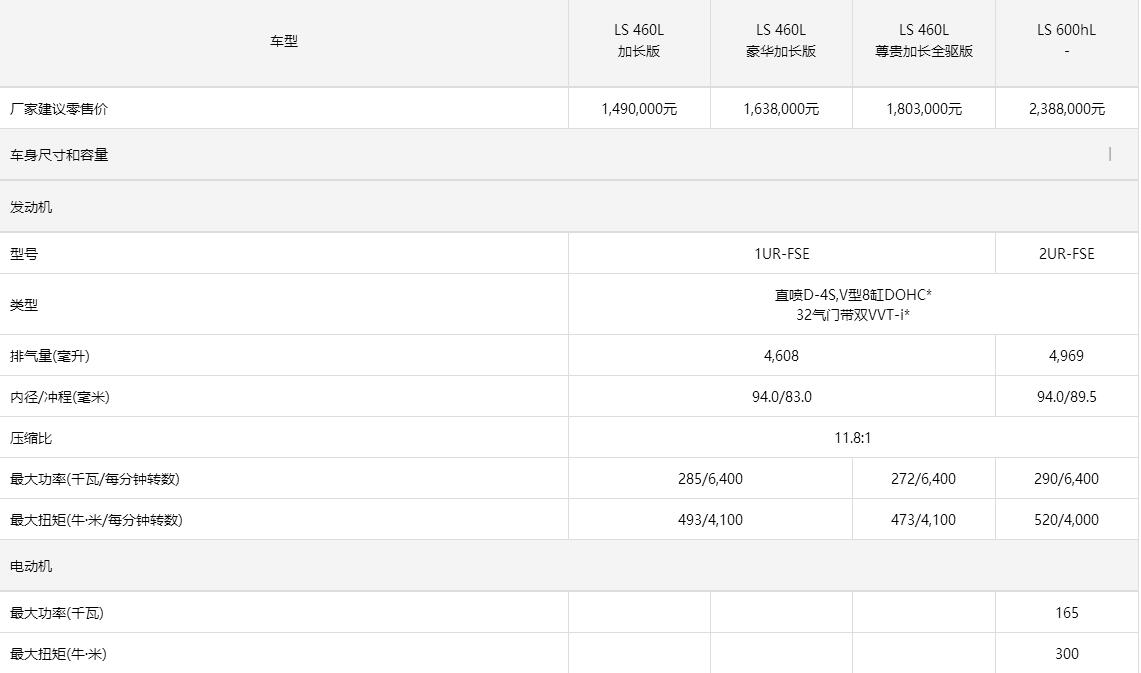Select the engine model 1UR-FSE
Viewport: 1141px width, 673px height.
click(782, 254)
